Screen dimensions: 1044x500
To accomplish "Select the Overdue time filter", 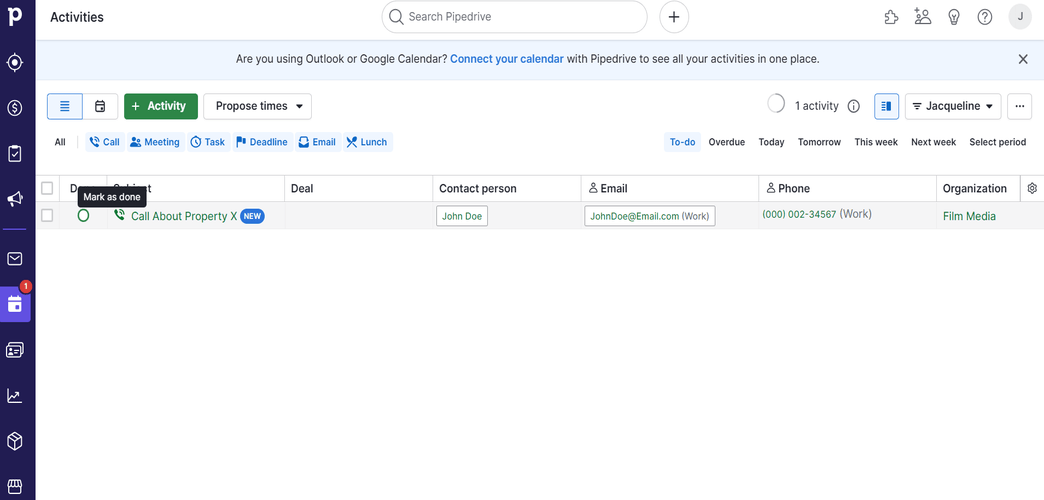I will click(726, 142).
